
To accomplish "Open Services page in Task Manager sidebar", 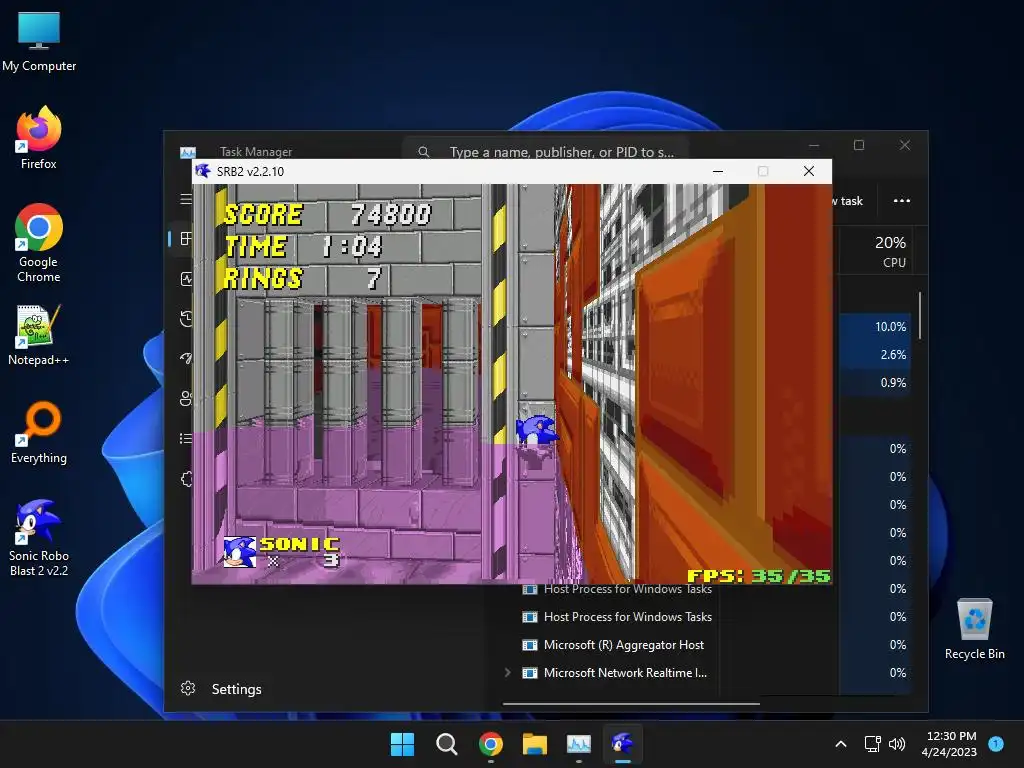I will 185,479.
